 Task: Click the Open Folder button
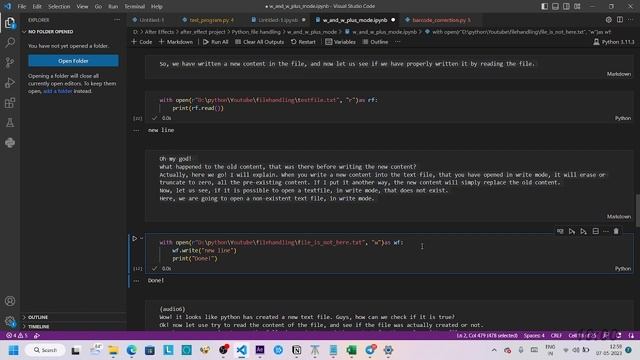(x=73, y=61)
